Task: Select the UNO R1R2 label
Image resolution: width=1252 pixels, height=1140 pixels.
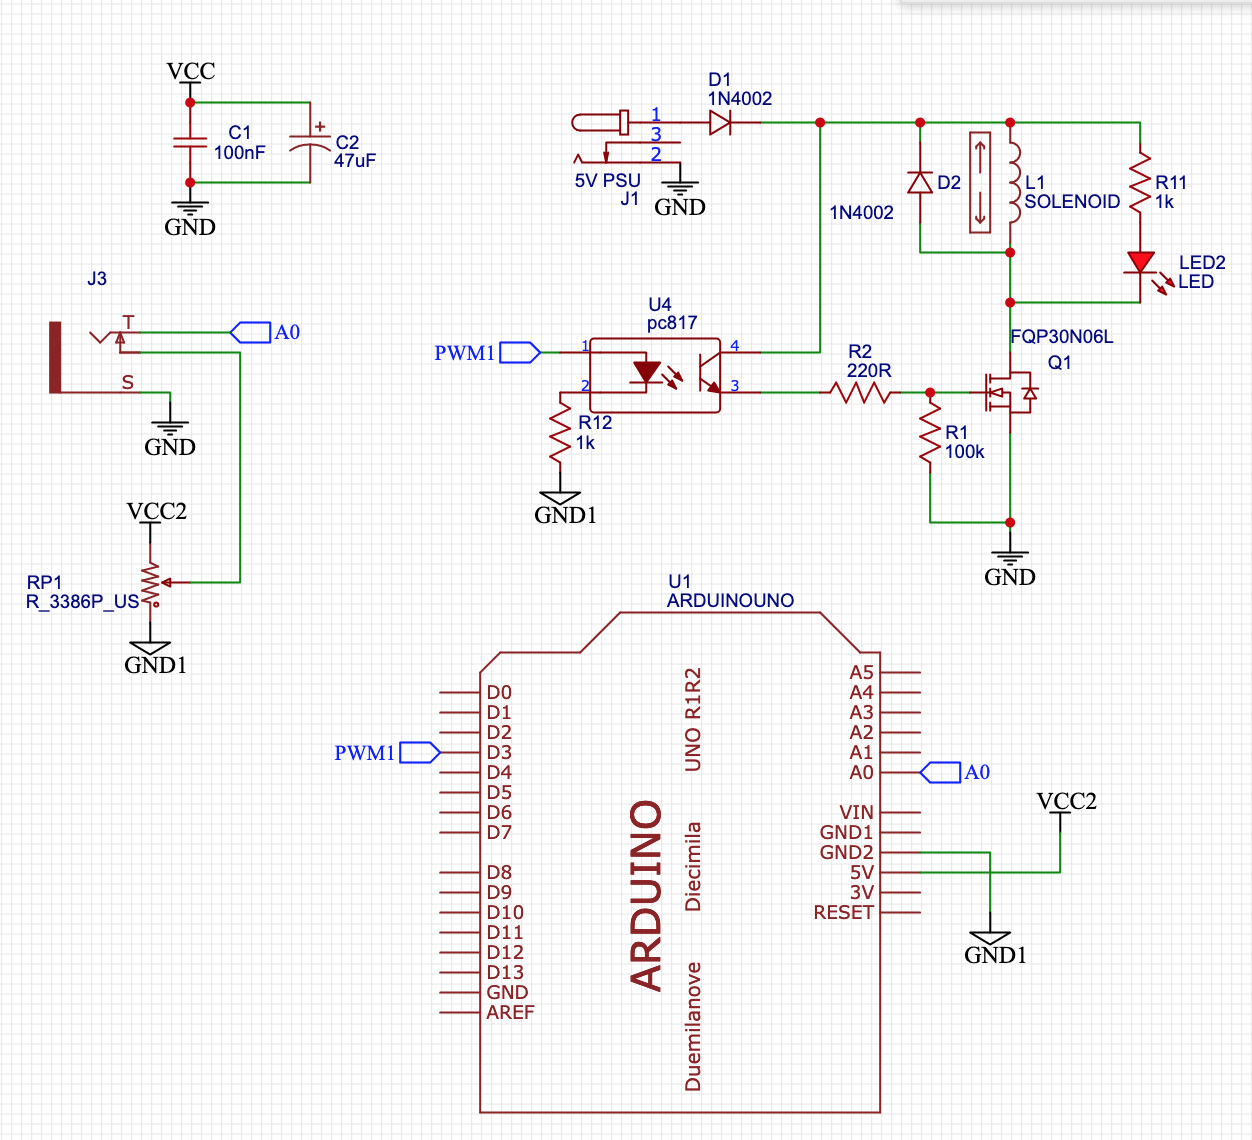Action: pyautogui.click(x=692, y=719)
